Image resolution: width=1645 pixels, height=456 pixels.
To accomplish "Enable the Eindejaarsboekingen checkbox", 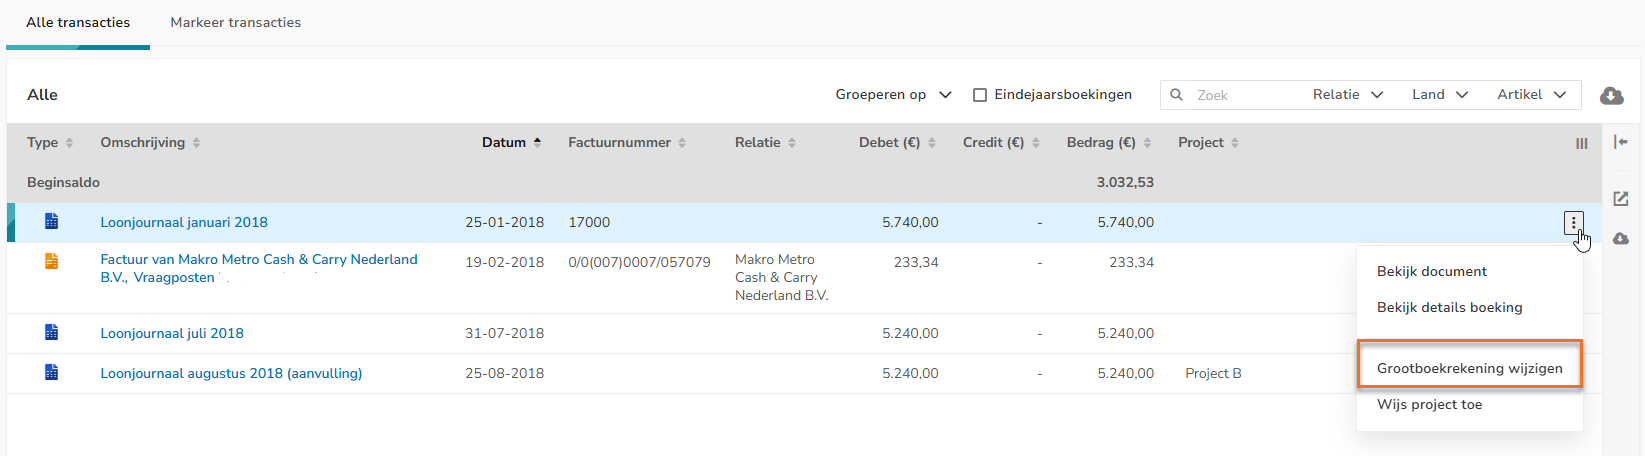I will 980,95.
